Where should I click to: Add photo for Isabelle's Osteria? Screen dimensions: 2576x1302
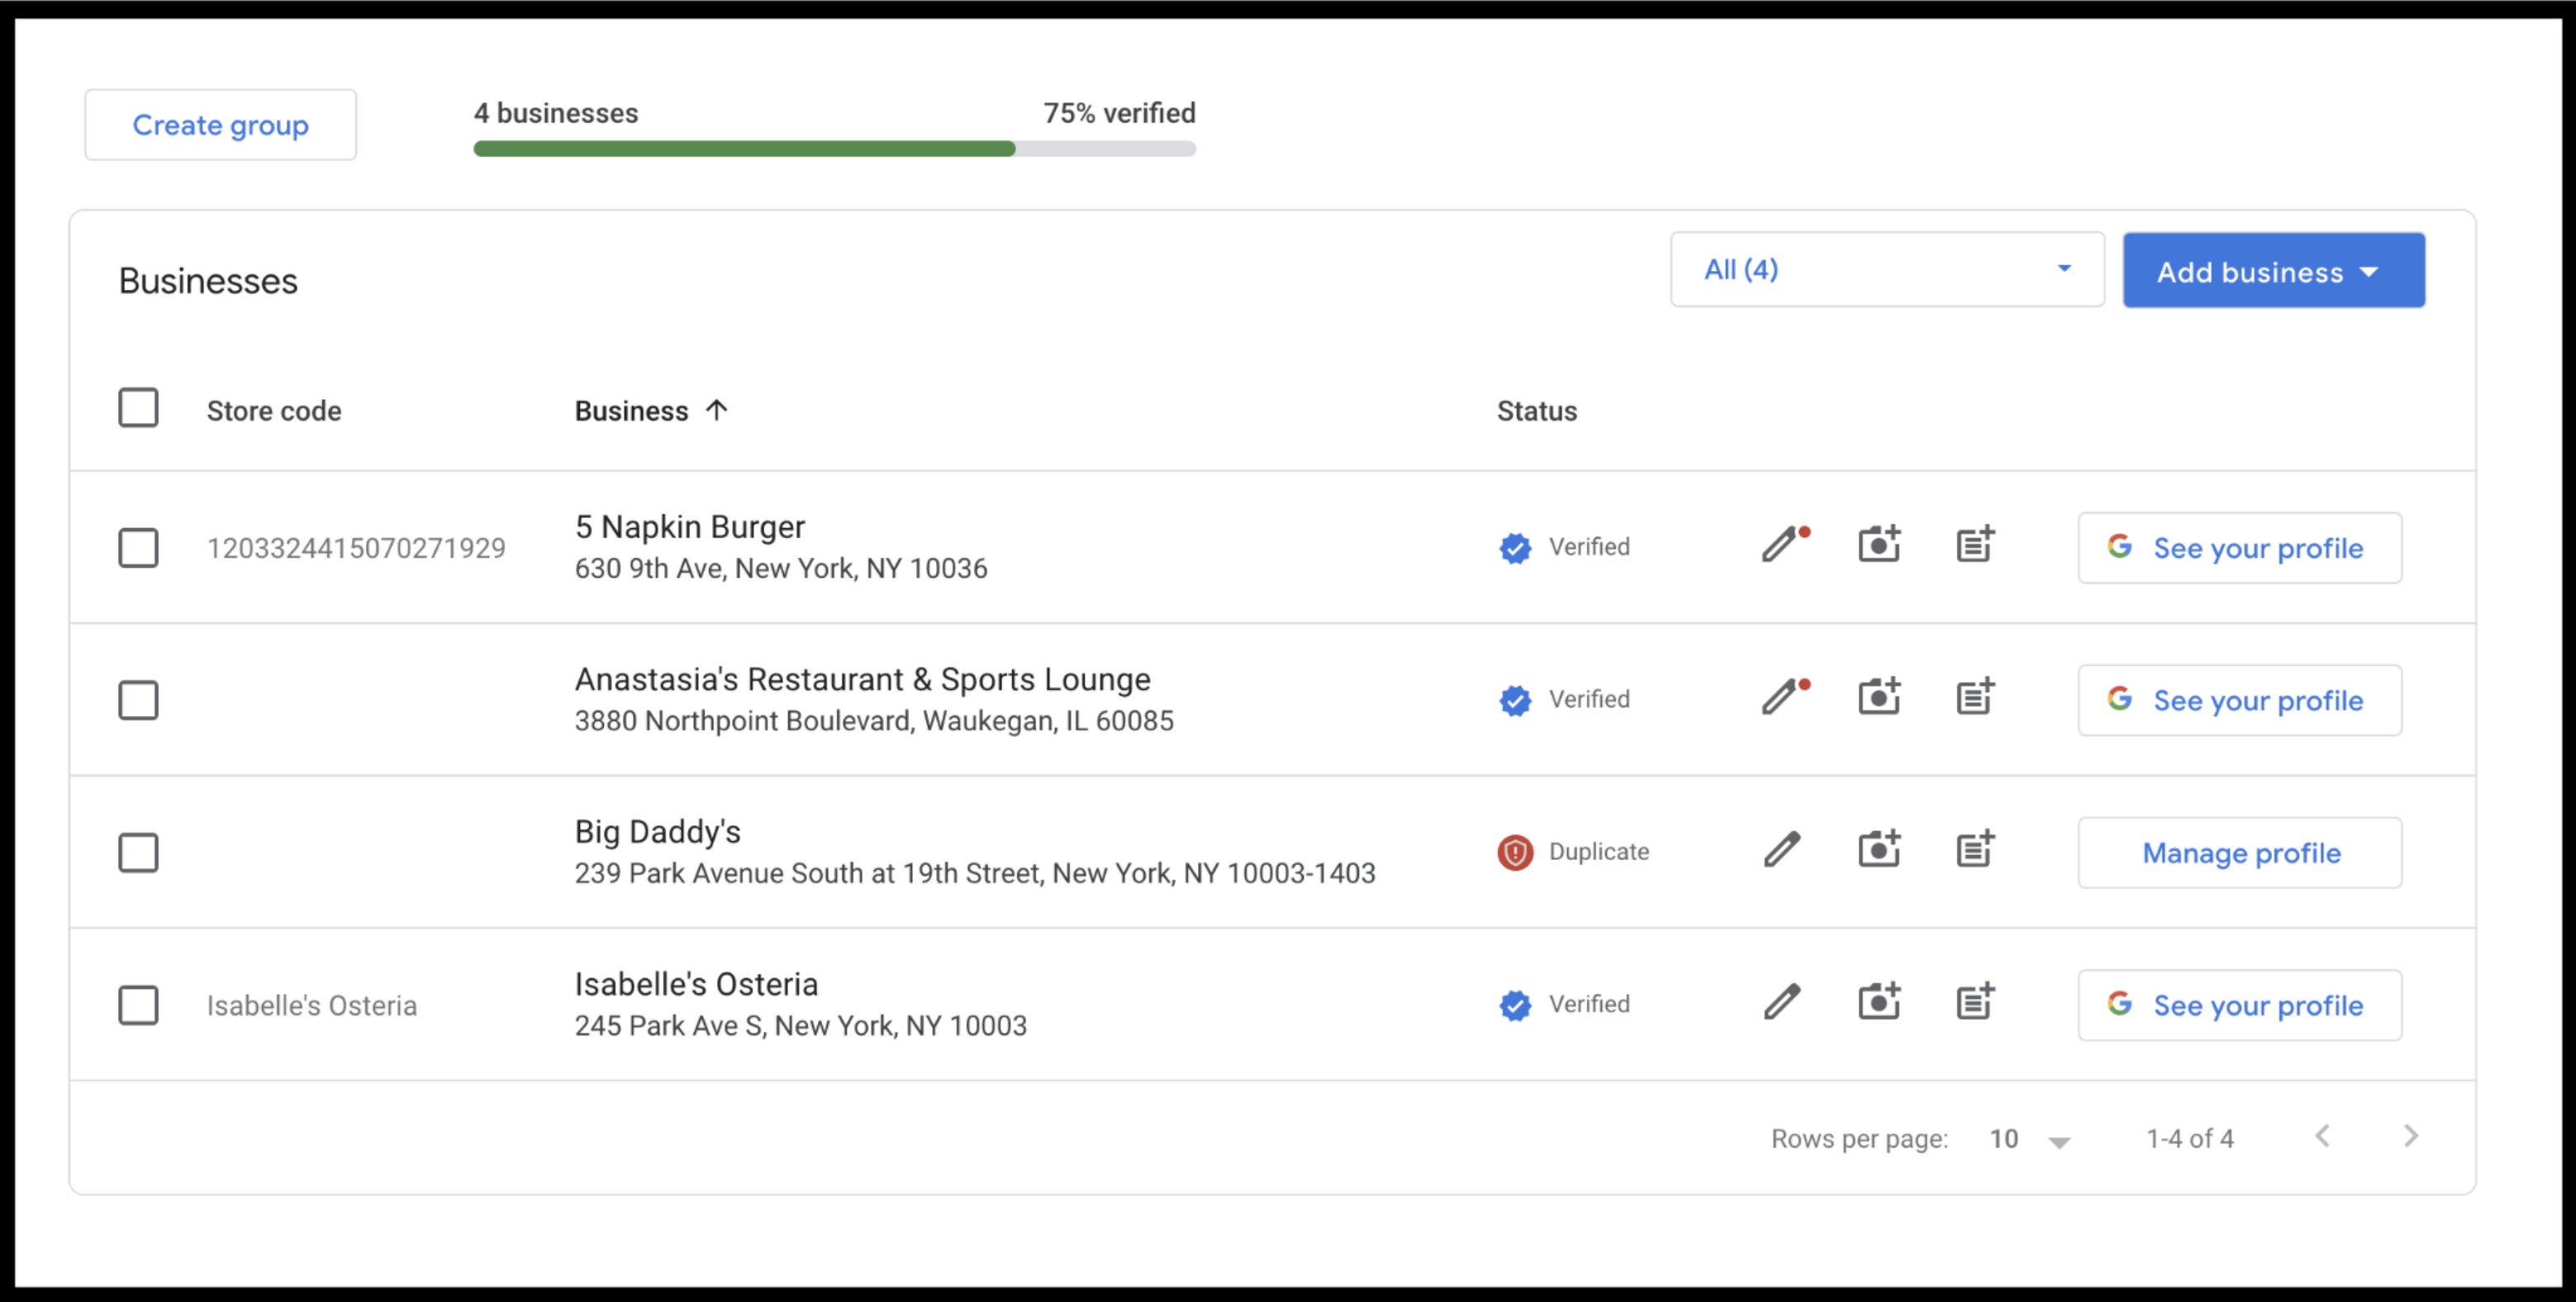(x=1879, y=1003)
